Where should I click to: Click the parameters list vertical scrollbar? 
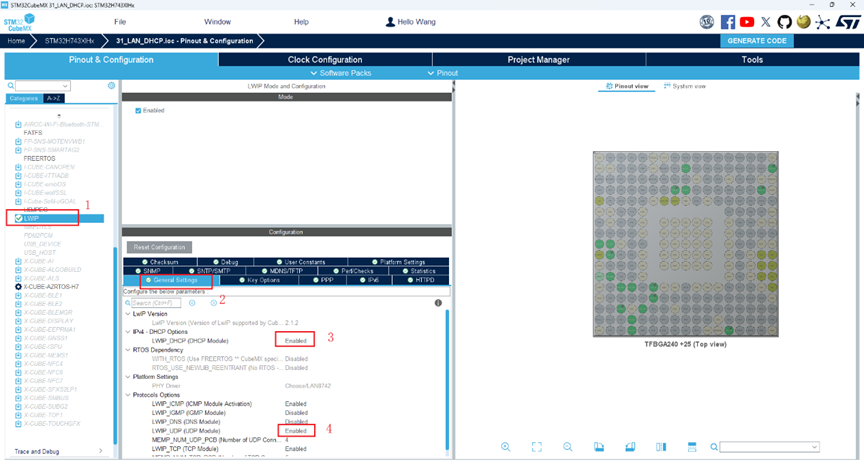coord(447,380)
